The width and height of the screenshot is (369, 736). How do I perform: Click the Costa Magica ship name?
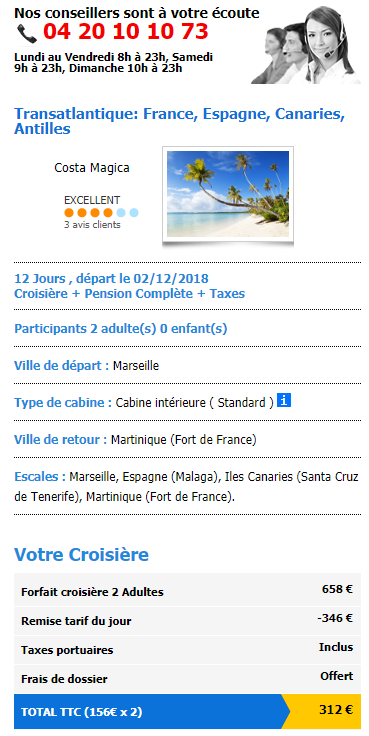tap(92, 168)
